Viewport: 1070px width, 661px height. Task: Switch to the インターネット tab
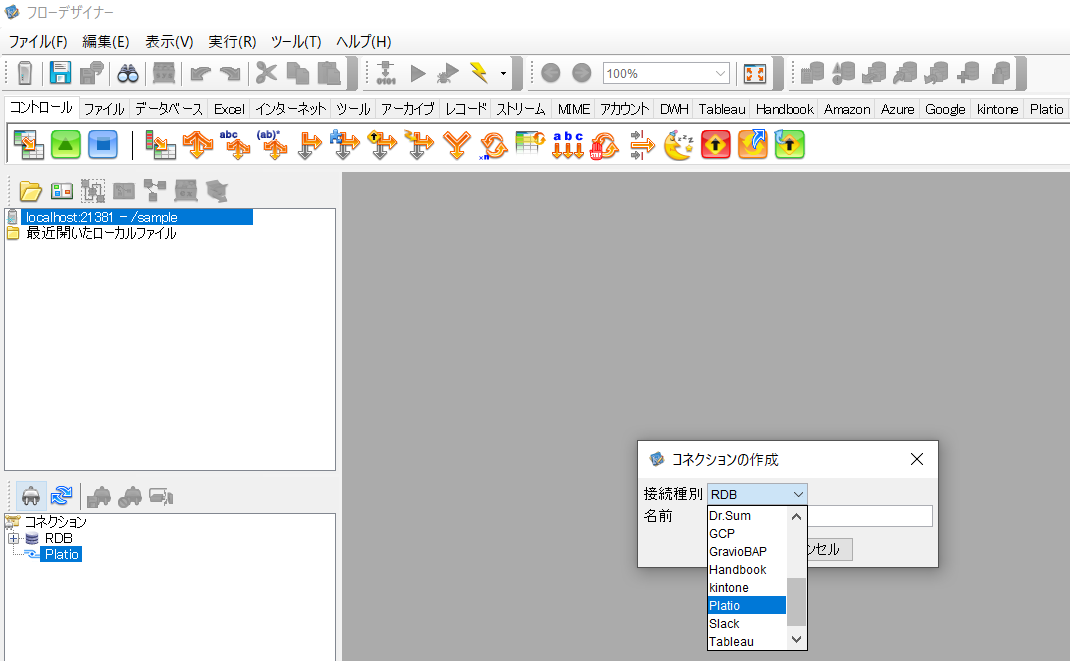pos(291,109)
